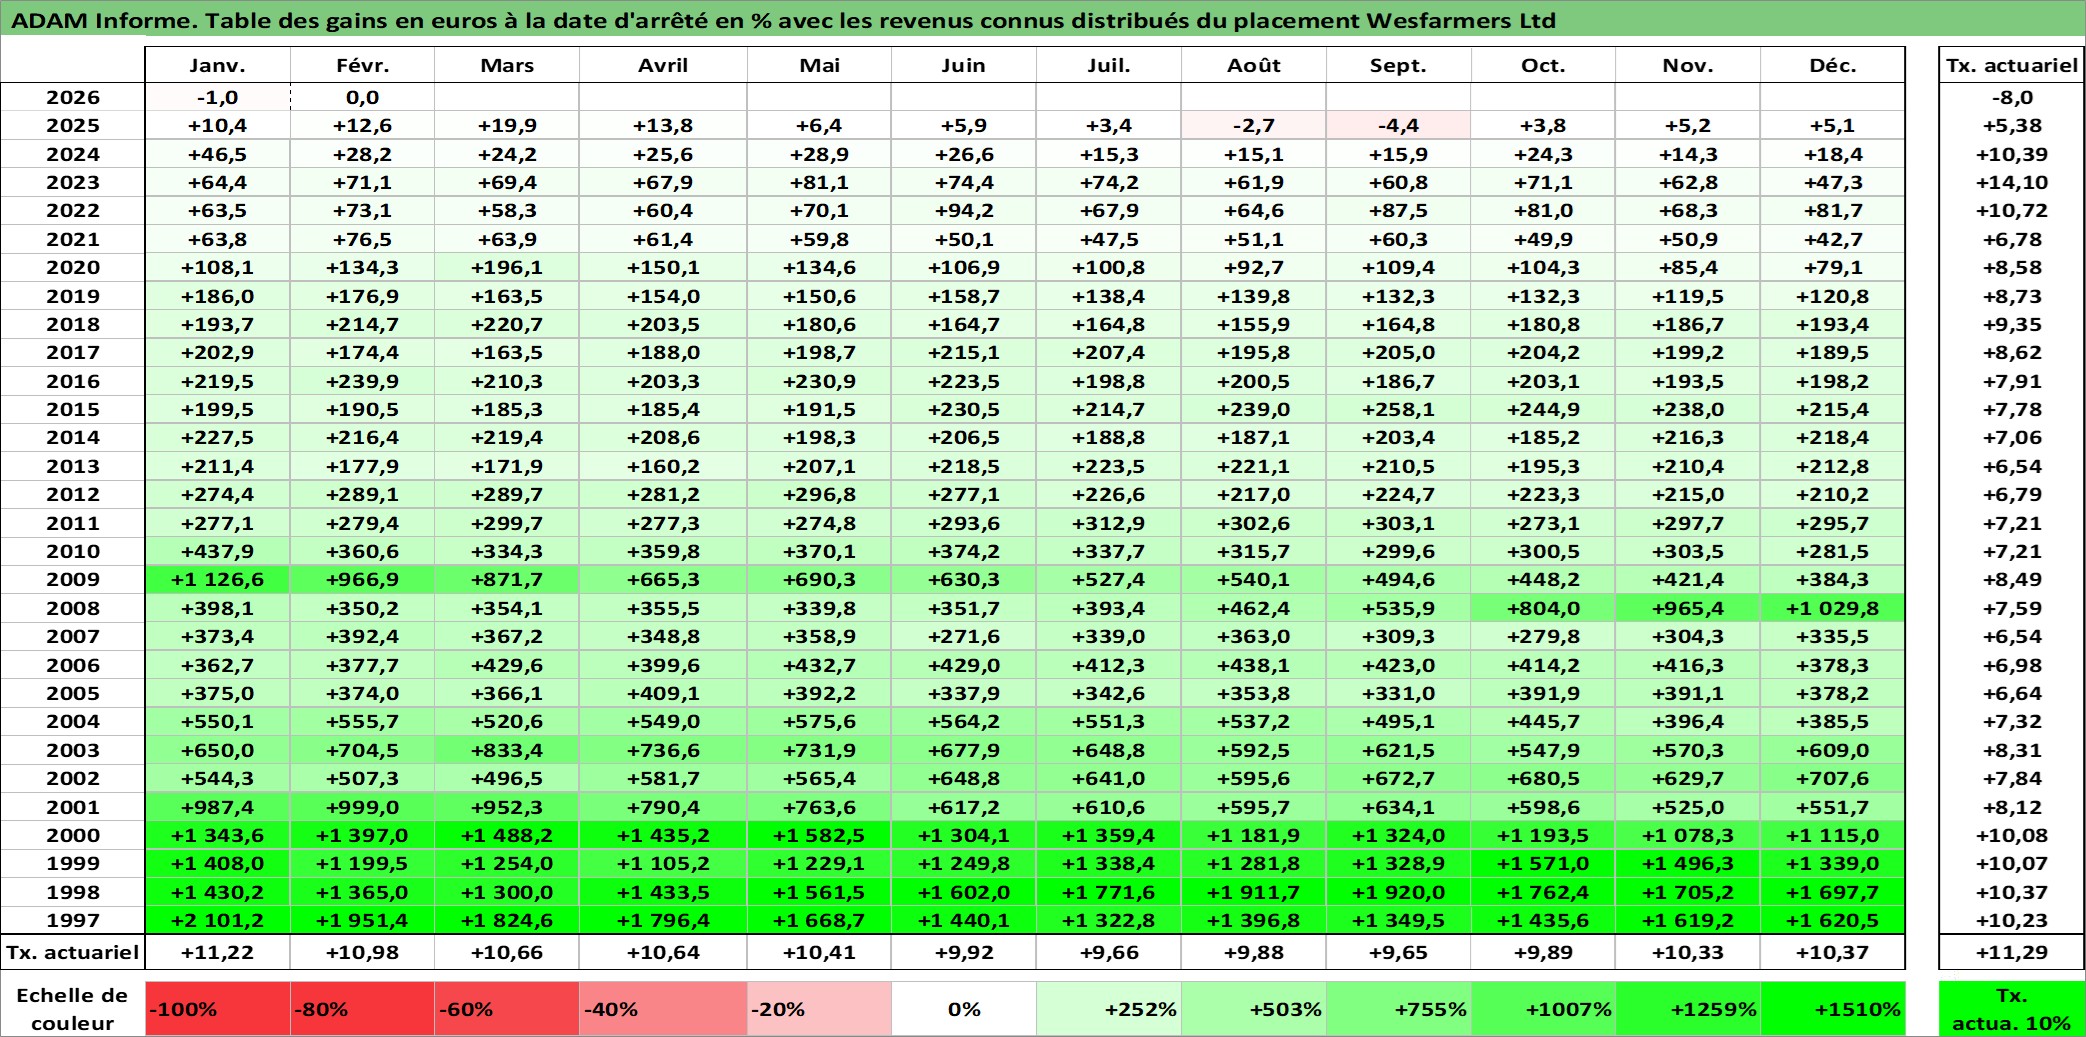Select cell +1 571,0 in 1999 row
The height and width of the screenshot is (1037, 2086).
click(1543, 863)
